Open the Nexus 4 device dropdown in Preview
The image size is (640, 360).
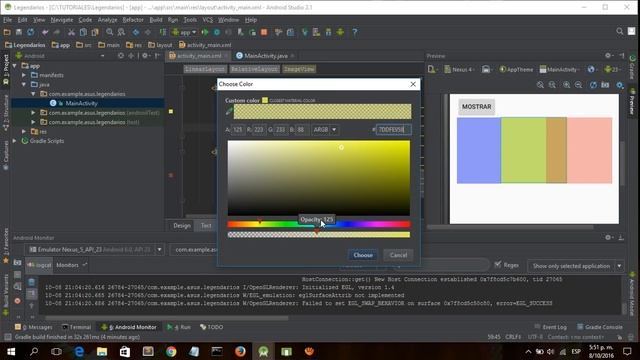click(x=460, y=70)
